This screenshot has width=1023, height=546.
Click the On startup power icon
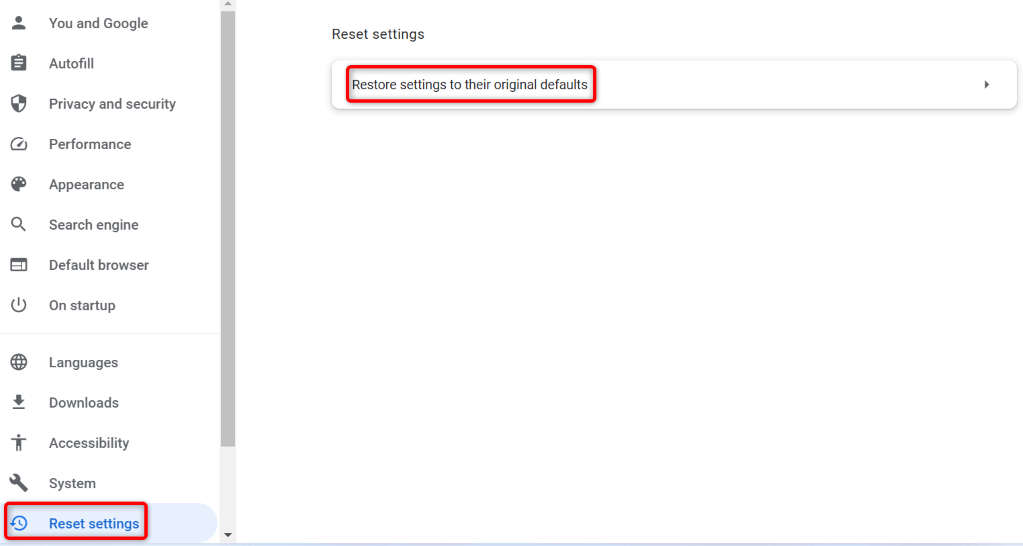coord(18,305)
